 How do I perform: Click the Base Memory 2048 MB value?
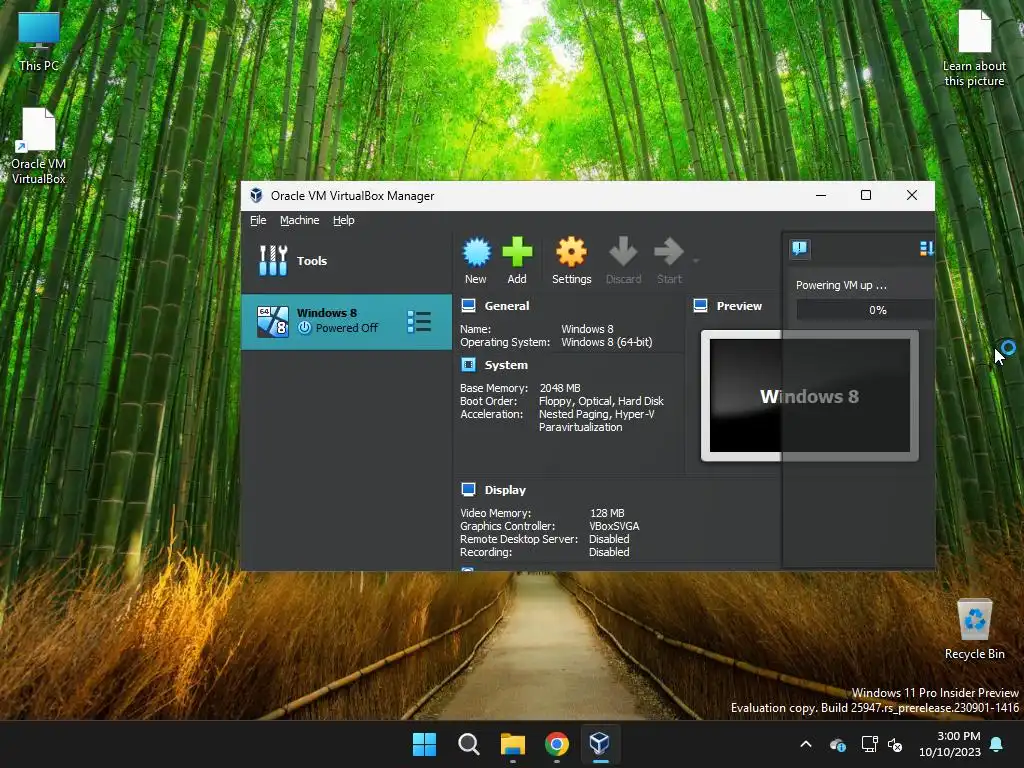[560, 388]
